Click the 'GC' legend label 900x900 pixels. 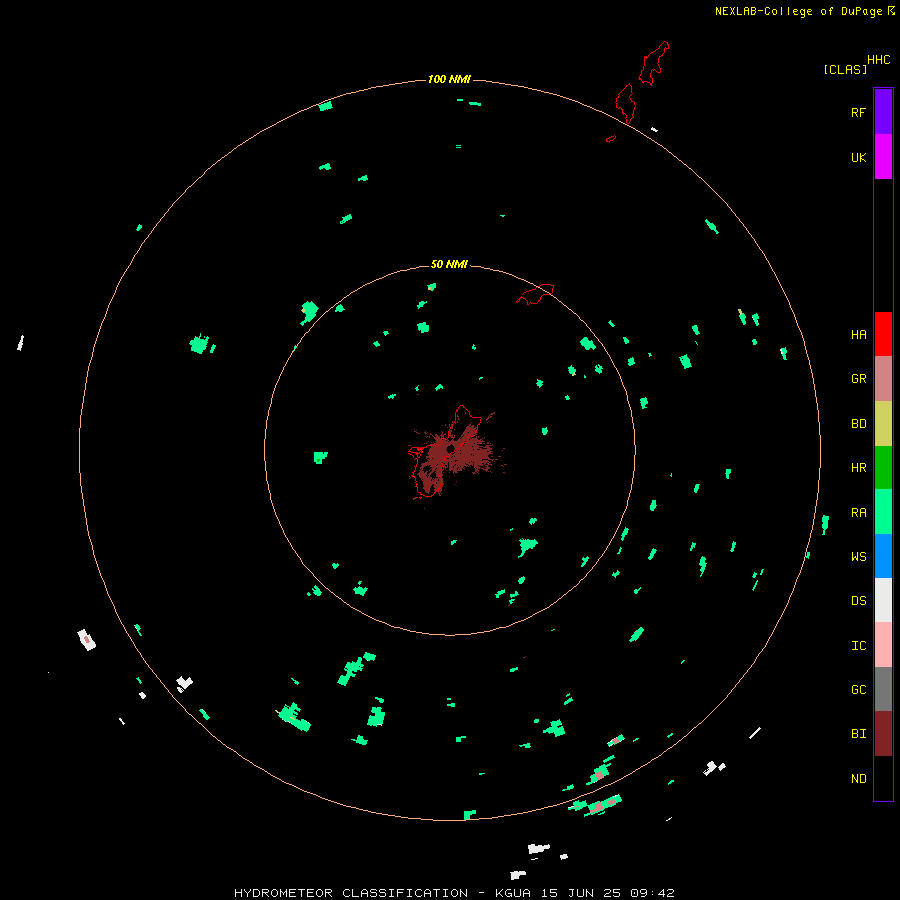858,690
